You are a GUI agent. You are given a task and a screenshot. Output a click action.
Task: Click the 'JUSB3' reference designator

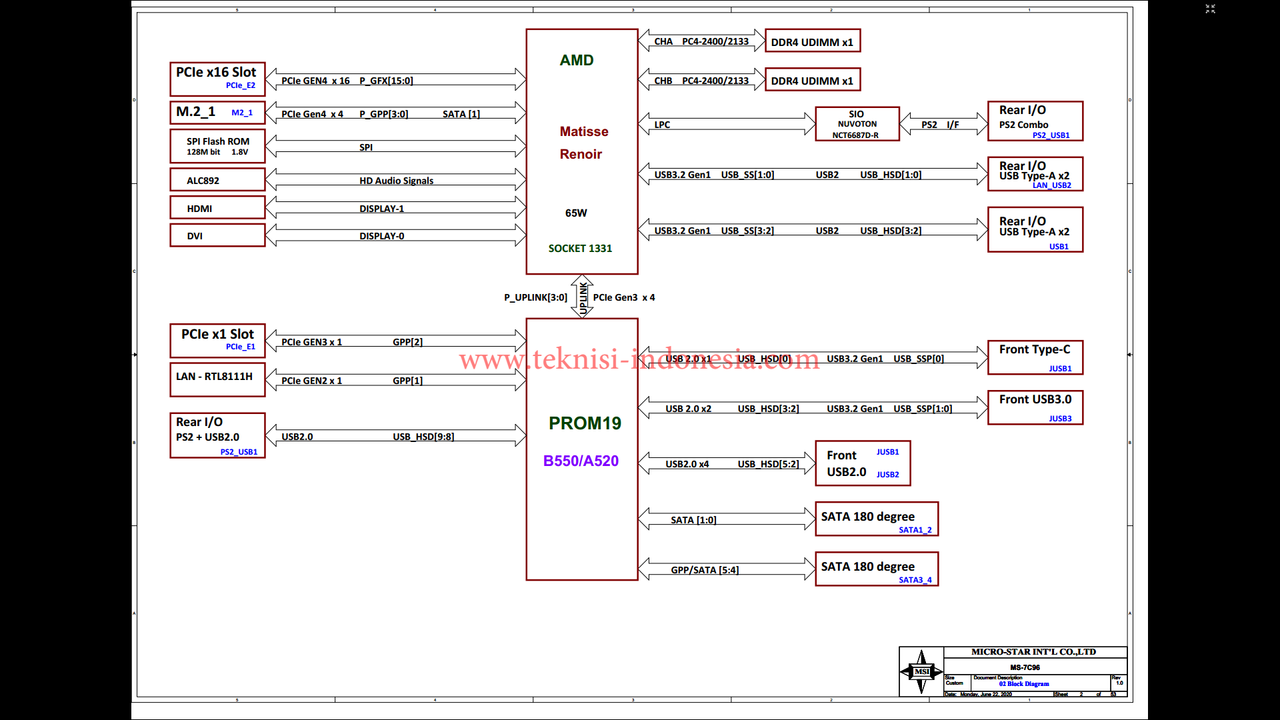[x=1060, y=419]
